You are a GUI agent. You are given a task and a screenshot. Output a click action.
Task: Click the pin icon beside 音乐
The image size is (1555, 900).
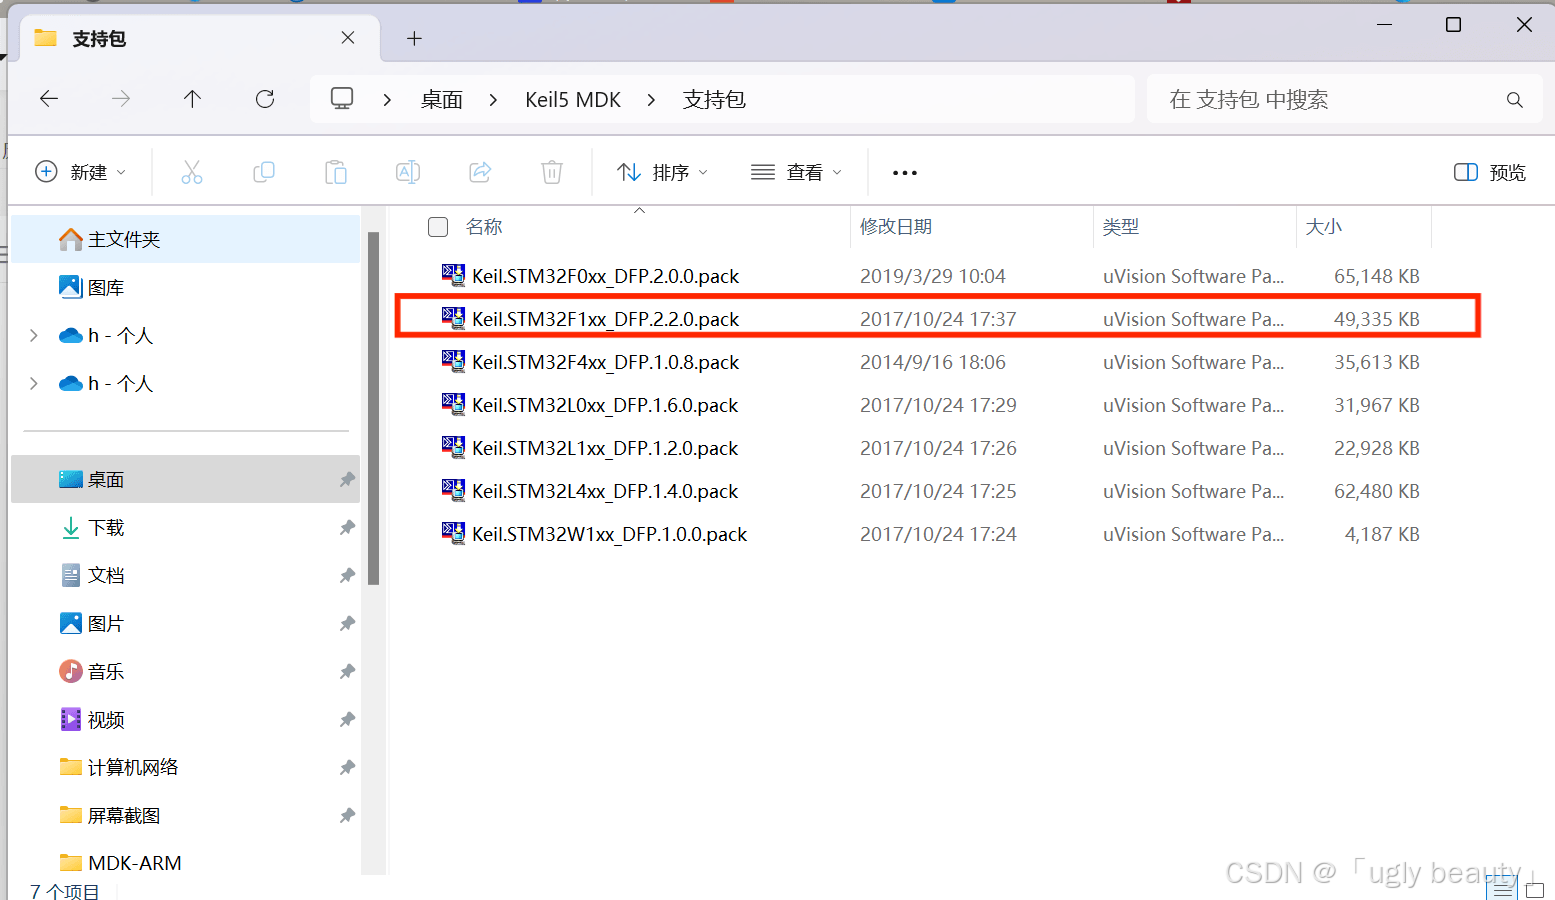coord(347,671)
